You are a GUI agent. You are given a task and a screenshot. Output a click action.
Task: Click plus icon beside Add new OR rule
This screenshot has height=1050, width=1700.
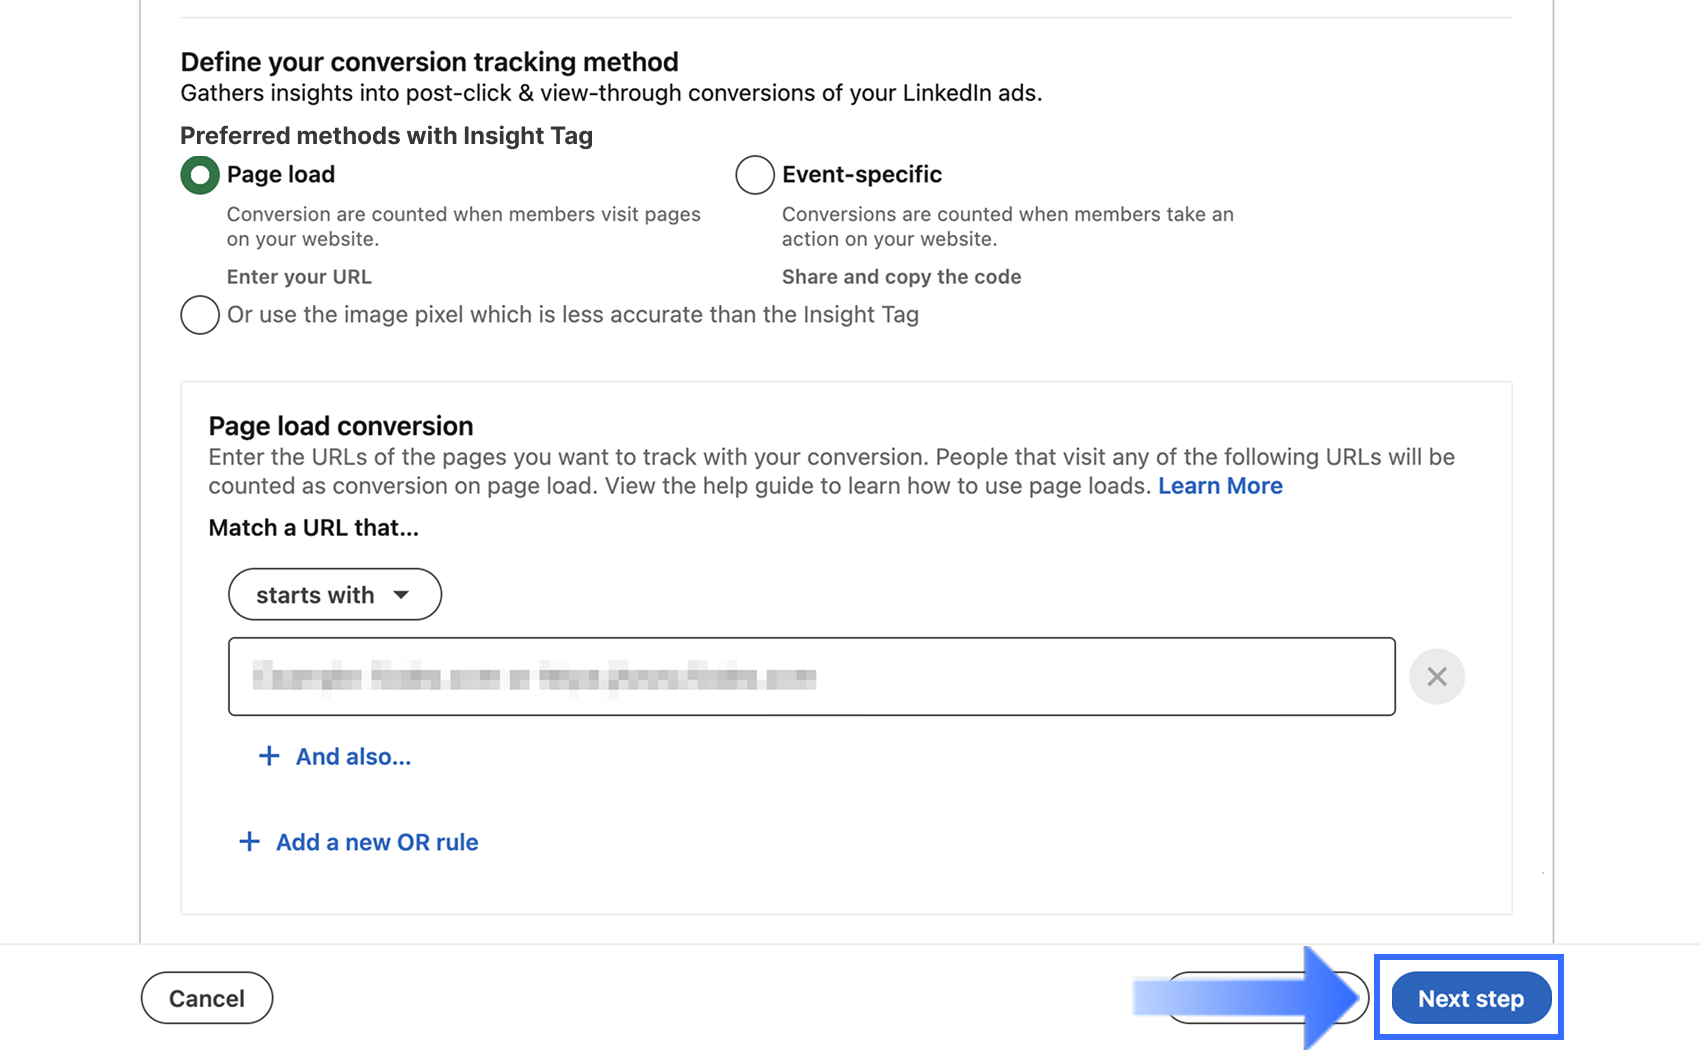249,842
